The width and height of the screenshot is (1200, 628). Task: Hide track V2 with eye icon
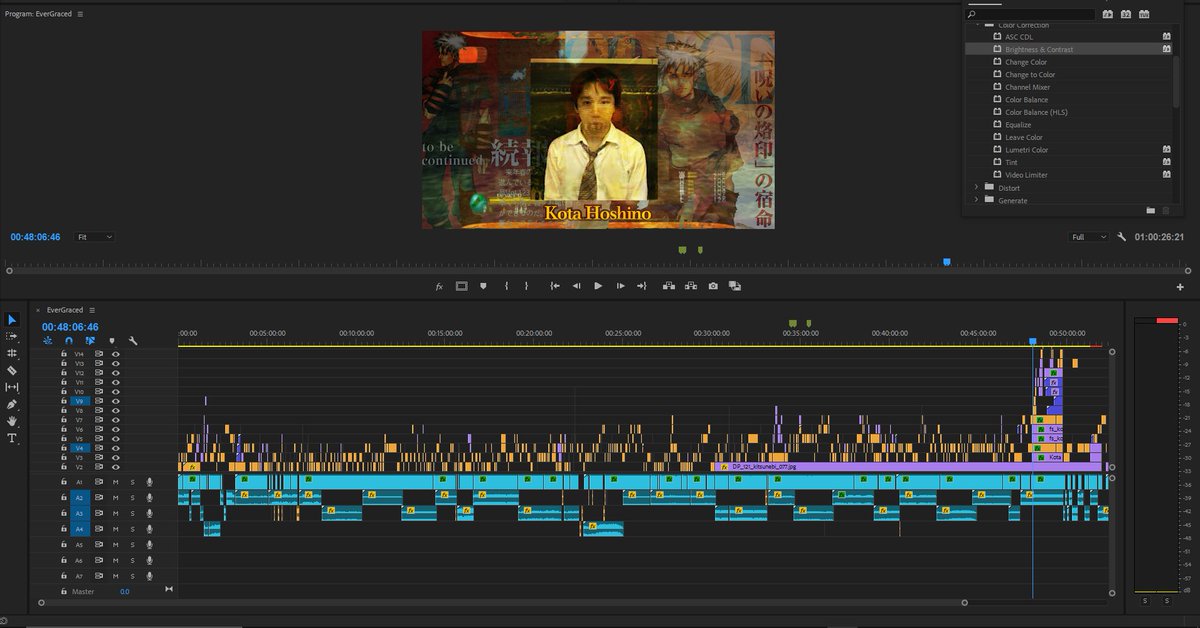[115, 467]
